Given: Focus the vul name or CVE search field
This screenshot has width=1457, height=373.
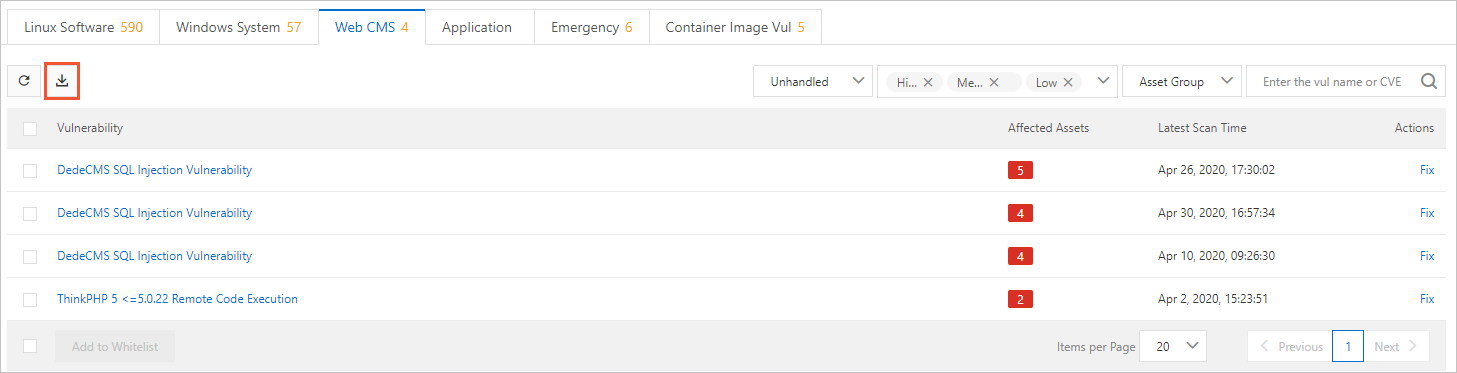Looking at the screenshot, I should 1332,82.
